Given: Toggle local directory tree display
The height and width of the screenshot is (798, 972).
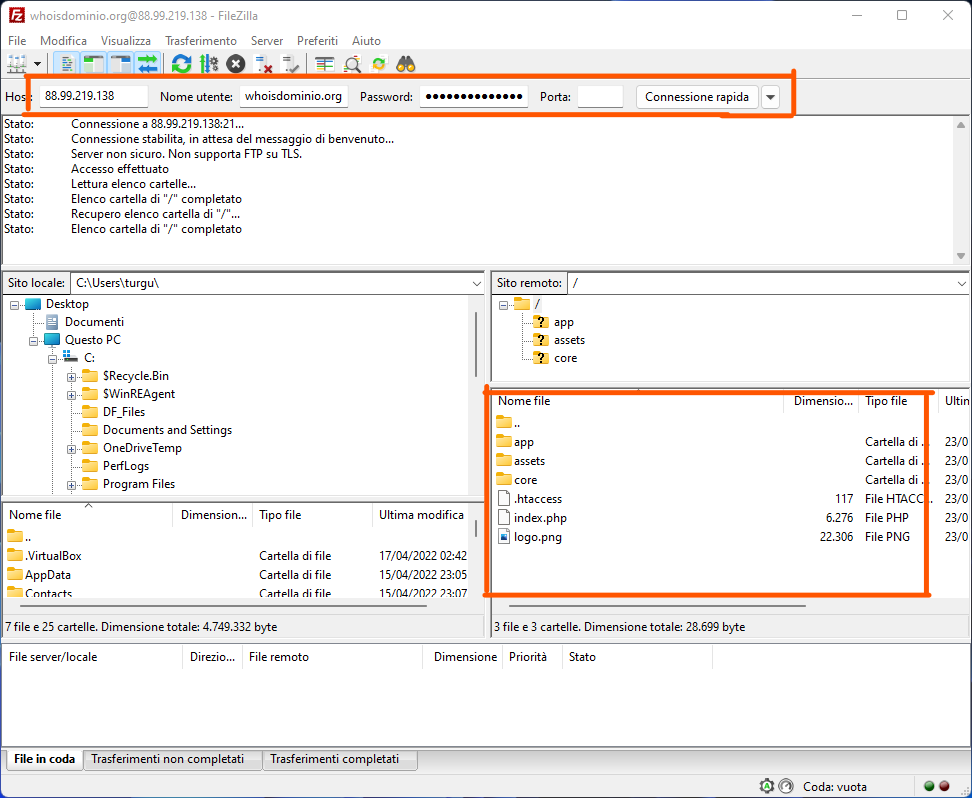Looking at the screenshot, I should point(94,64).
